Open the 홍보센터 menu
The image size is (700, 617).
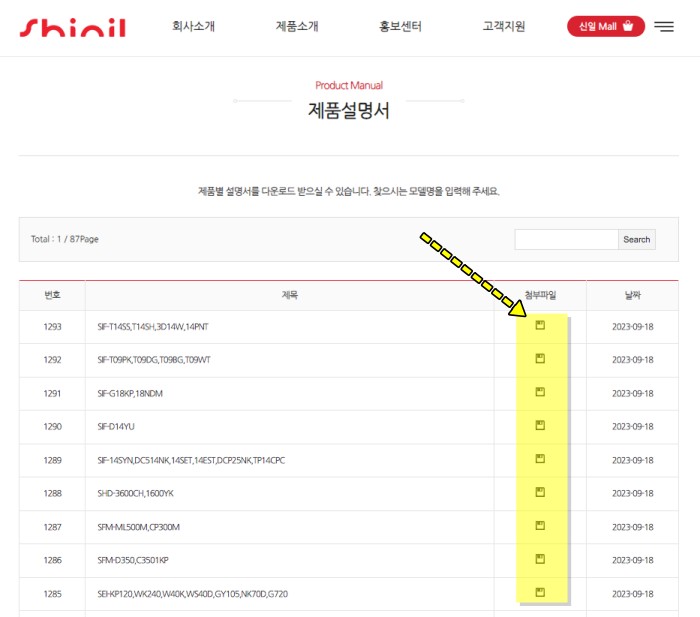(x=400, y=26)
